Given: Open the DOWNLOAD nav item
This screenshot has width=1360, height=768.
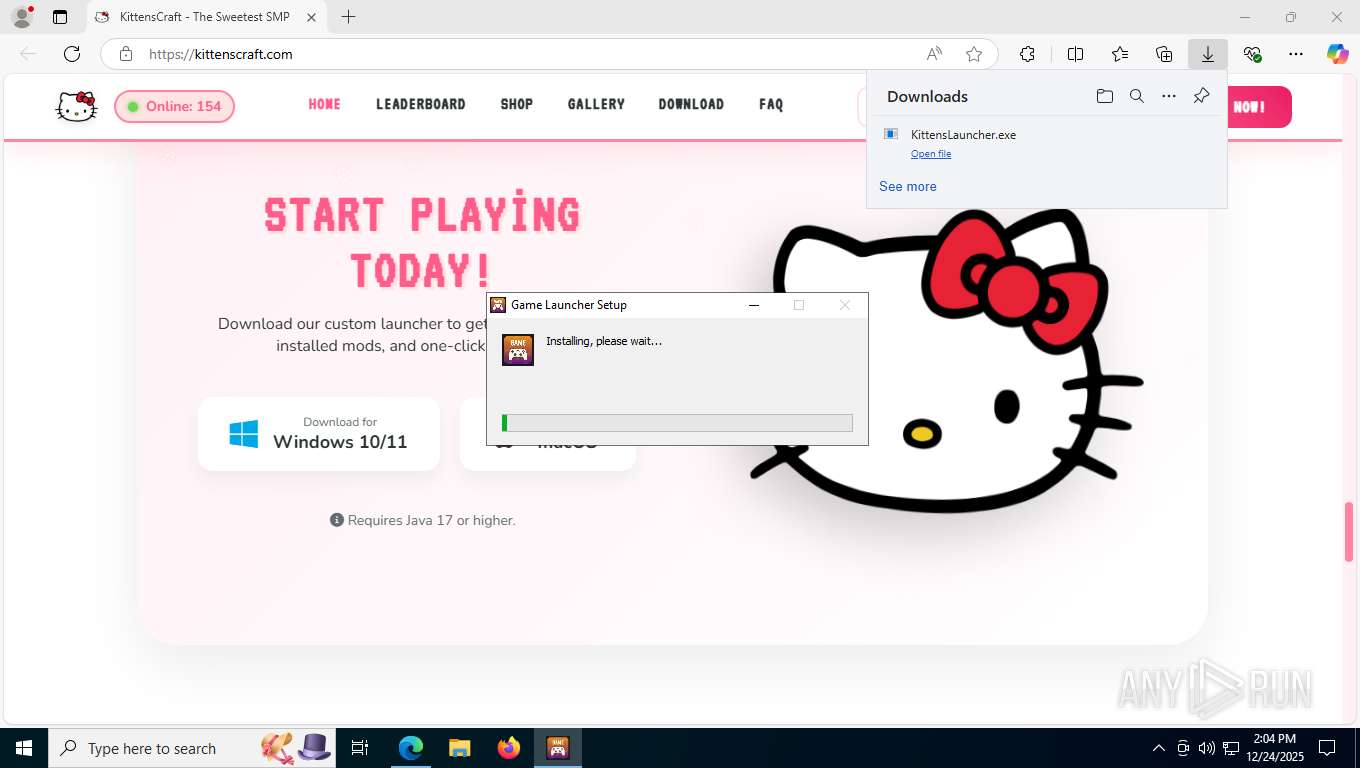Looking at the screenshot, I should pos(691,104).
